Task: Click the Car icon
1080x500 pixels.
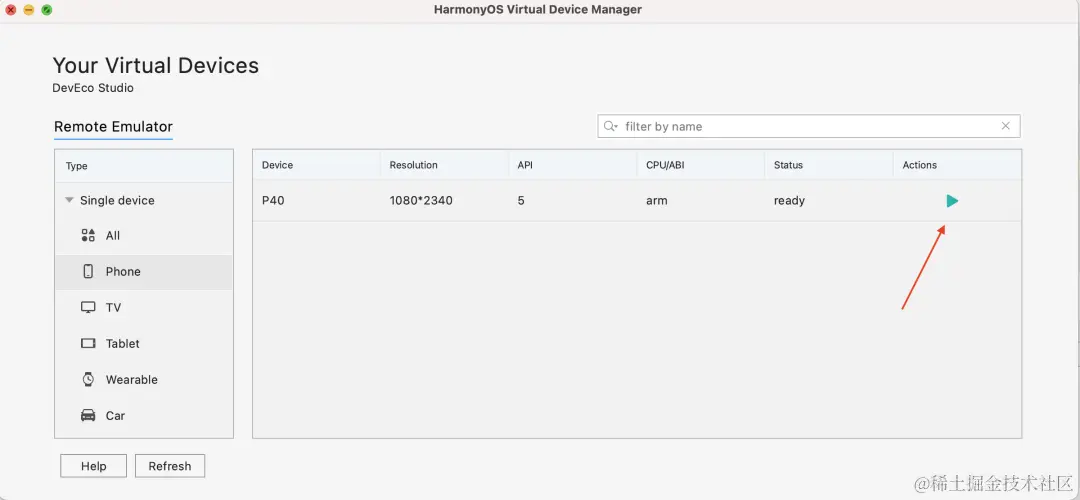Action: coord(88,415)
